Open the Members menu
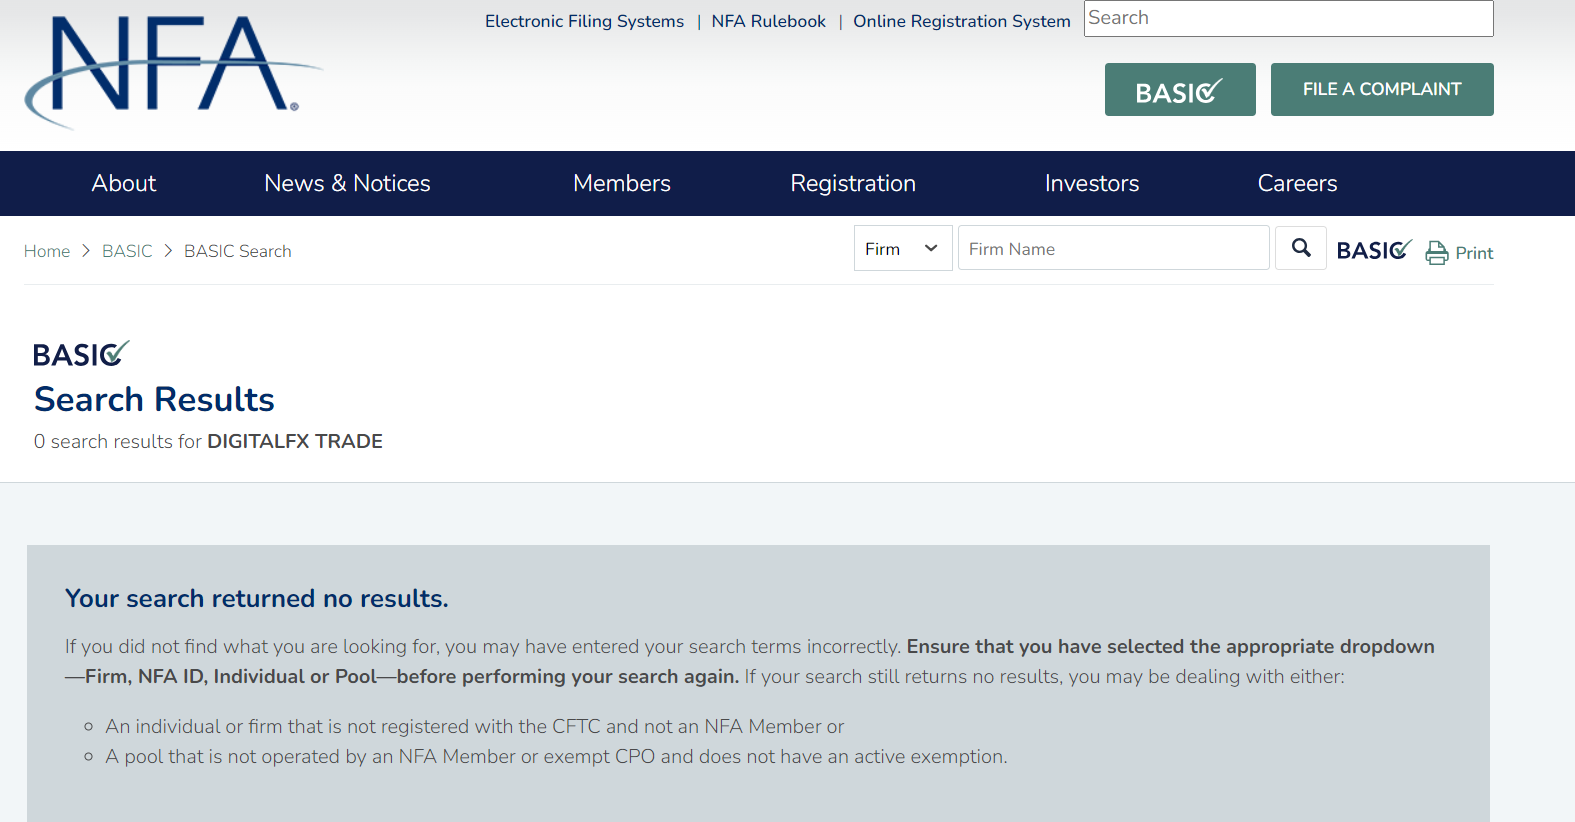The image size is (1575, 822). [x=621, y=183]
